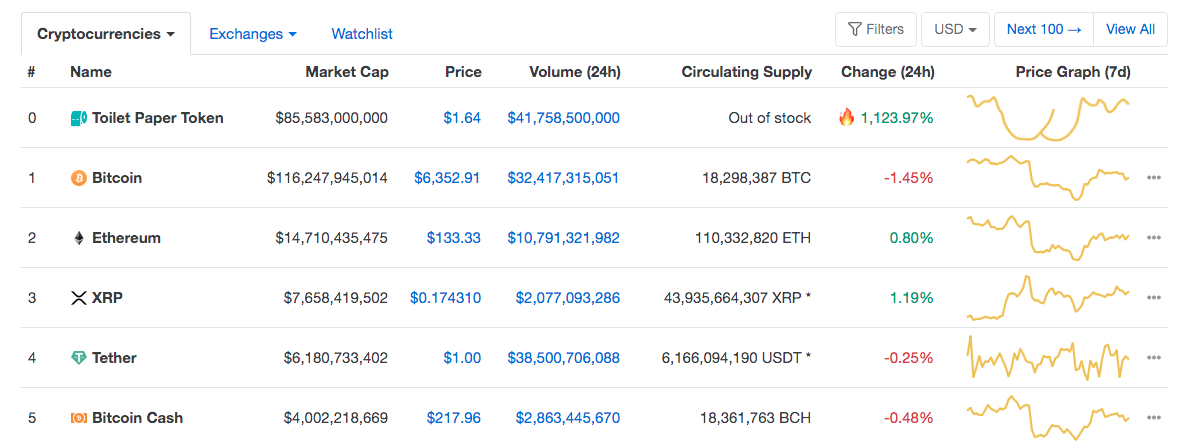Click the Price Graph (7d) column header
The image size is (1197, 447).
(x=1073, y=72)
